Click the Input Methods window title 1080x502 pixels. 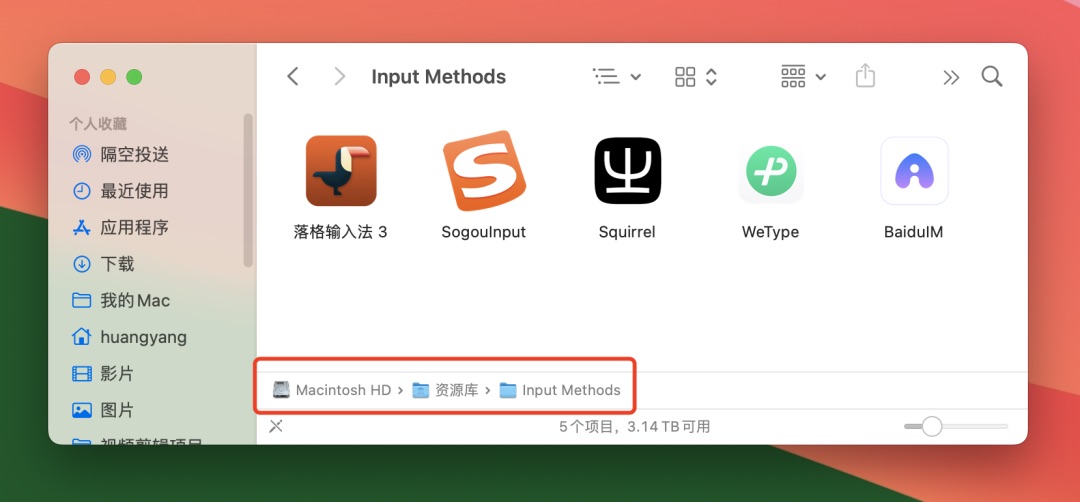[439, 76]
